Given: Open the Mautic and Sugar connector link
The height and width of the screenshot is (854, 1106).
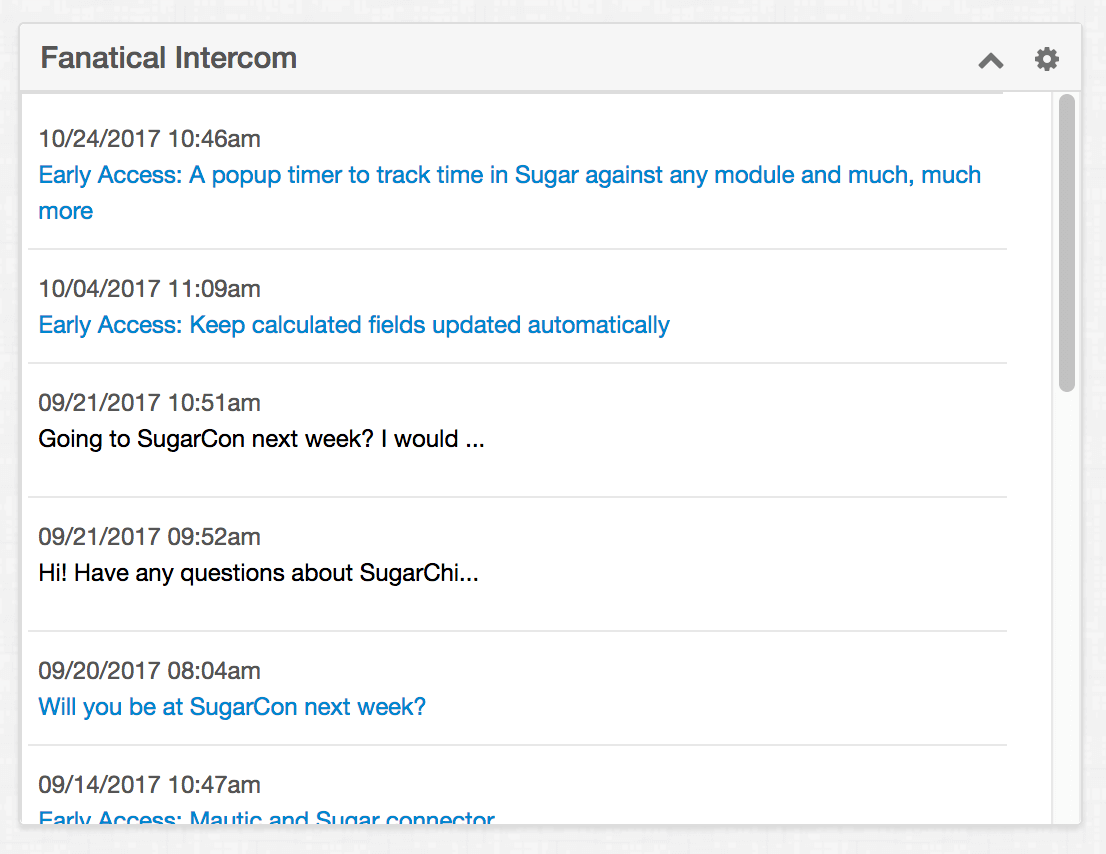Looking at the screenshot, I should pyautogui.click(x=267, y=817).
